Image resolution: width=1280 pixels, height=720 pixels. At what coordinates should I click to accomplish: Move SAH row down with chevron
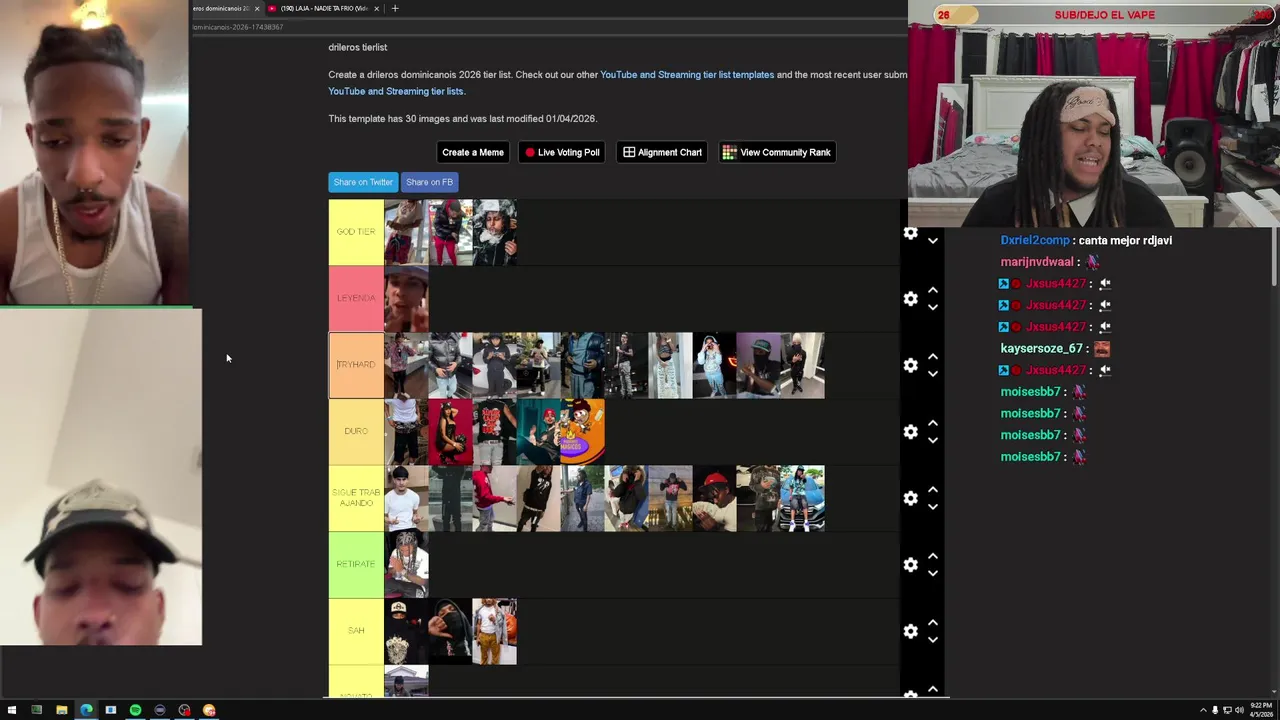click(x=933, y=640)
